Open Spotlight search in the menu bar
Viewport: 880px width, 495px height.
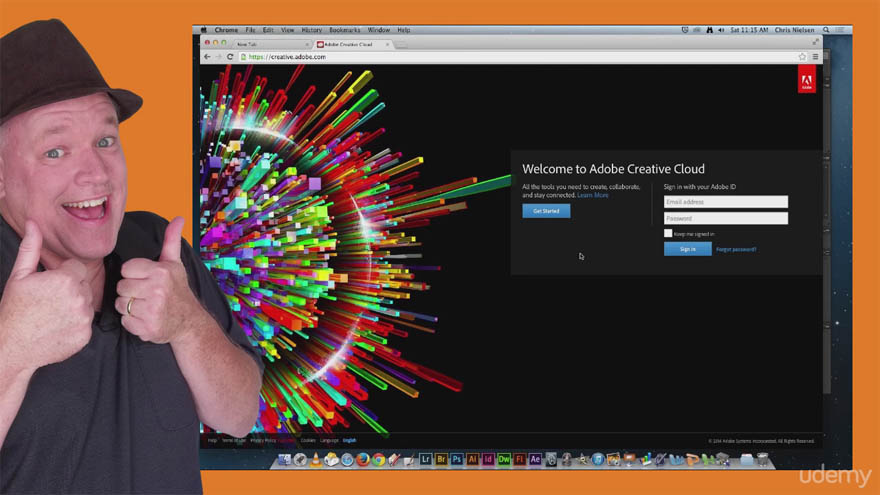[826, 30]
